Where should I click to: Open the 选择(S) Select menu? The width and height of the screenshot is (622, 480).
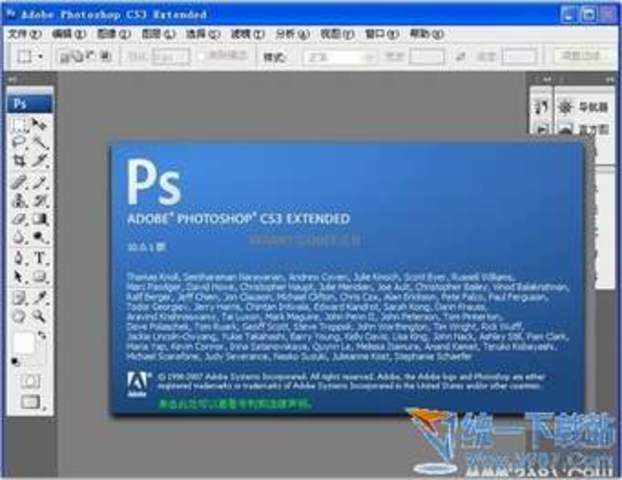click(x=203, y=34)
